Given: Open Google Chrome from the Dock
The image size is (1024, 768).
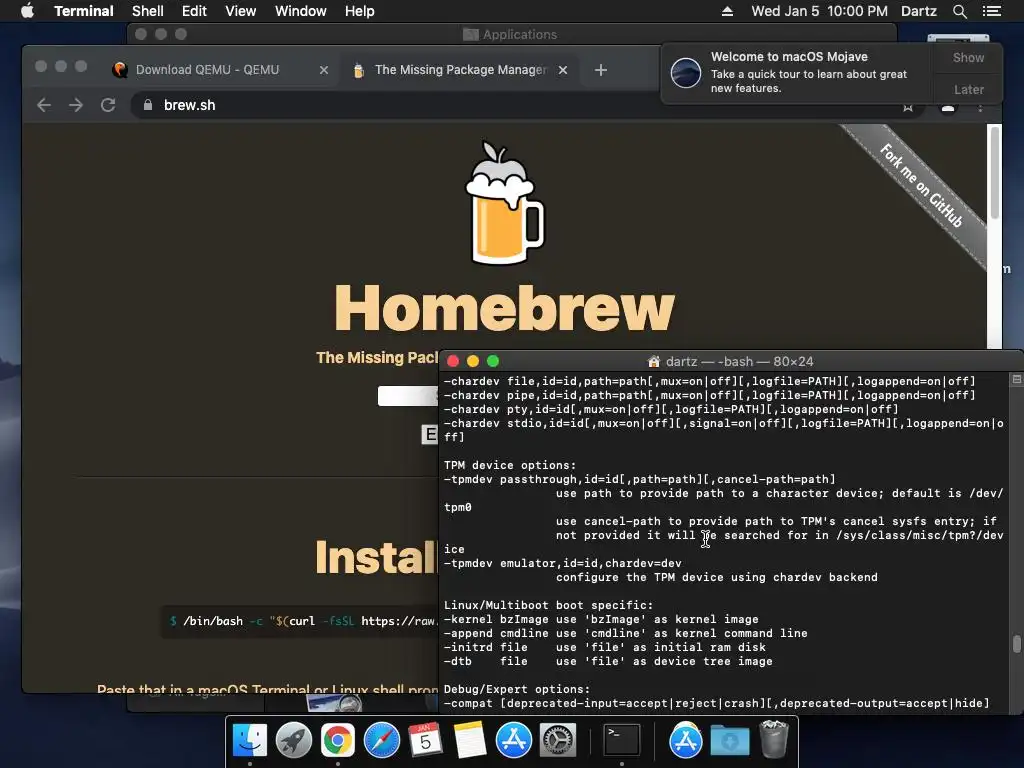Looking at the screenshot, I should coord(337,741).
